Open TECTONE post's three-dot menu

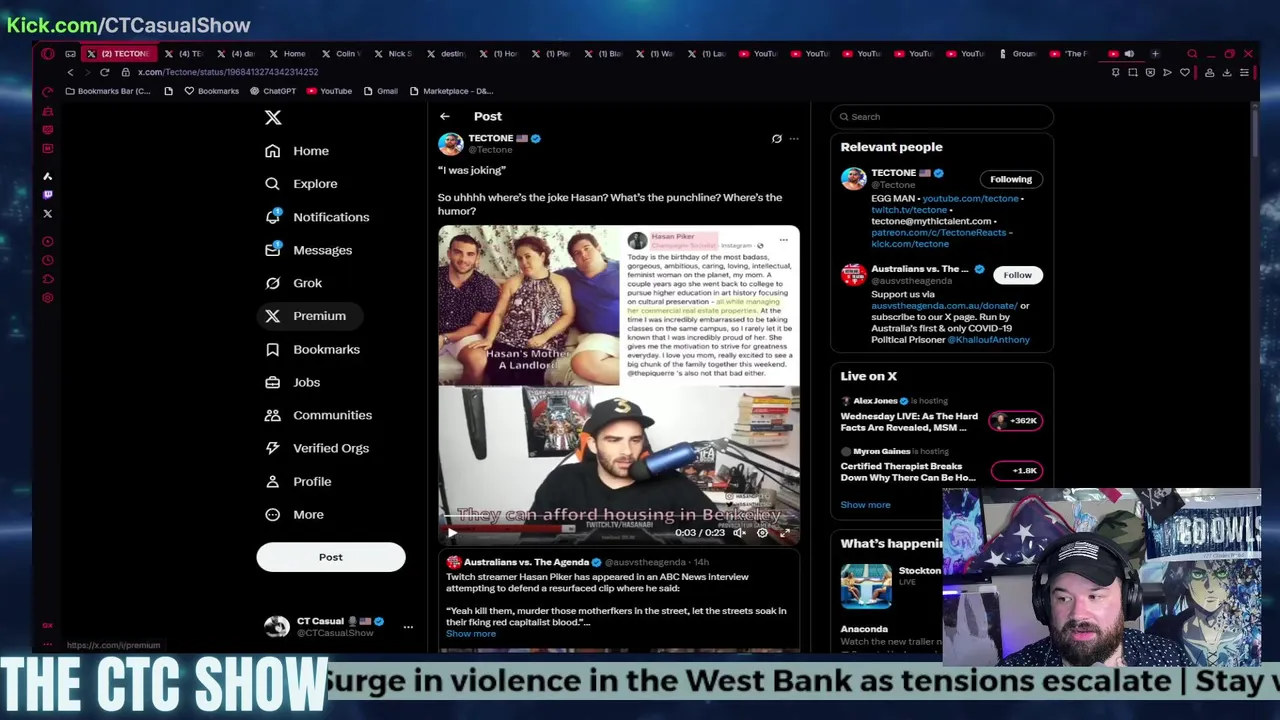pyautogui.click(x=794, y=139)
